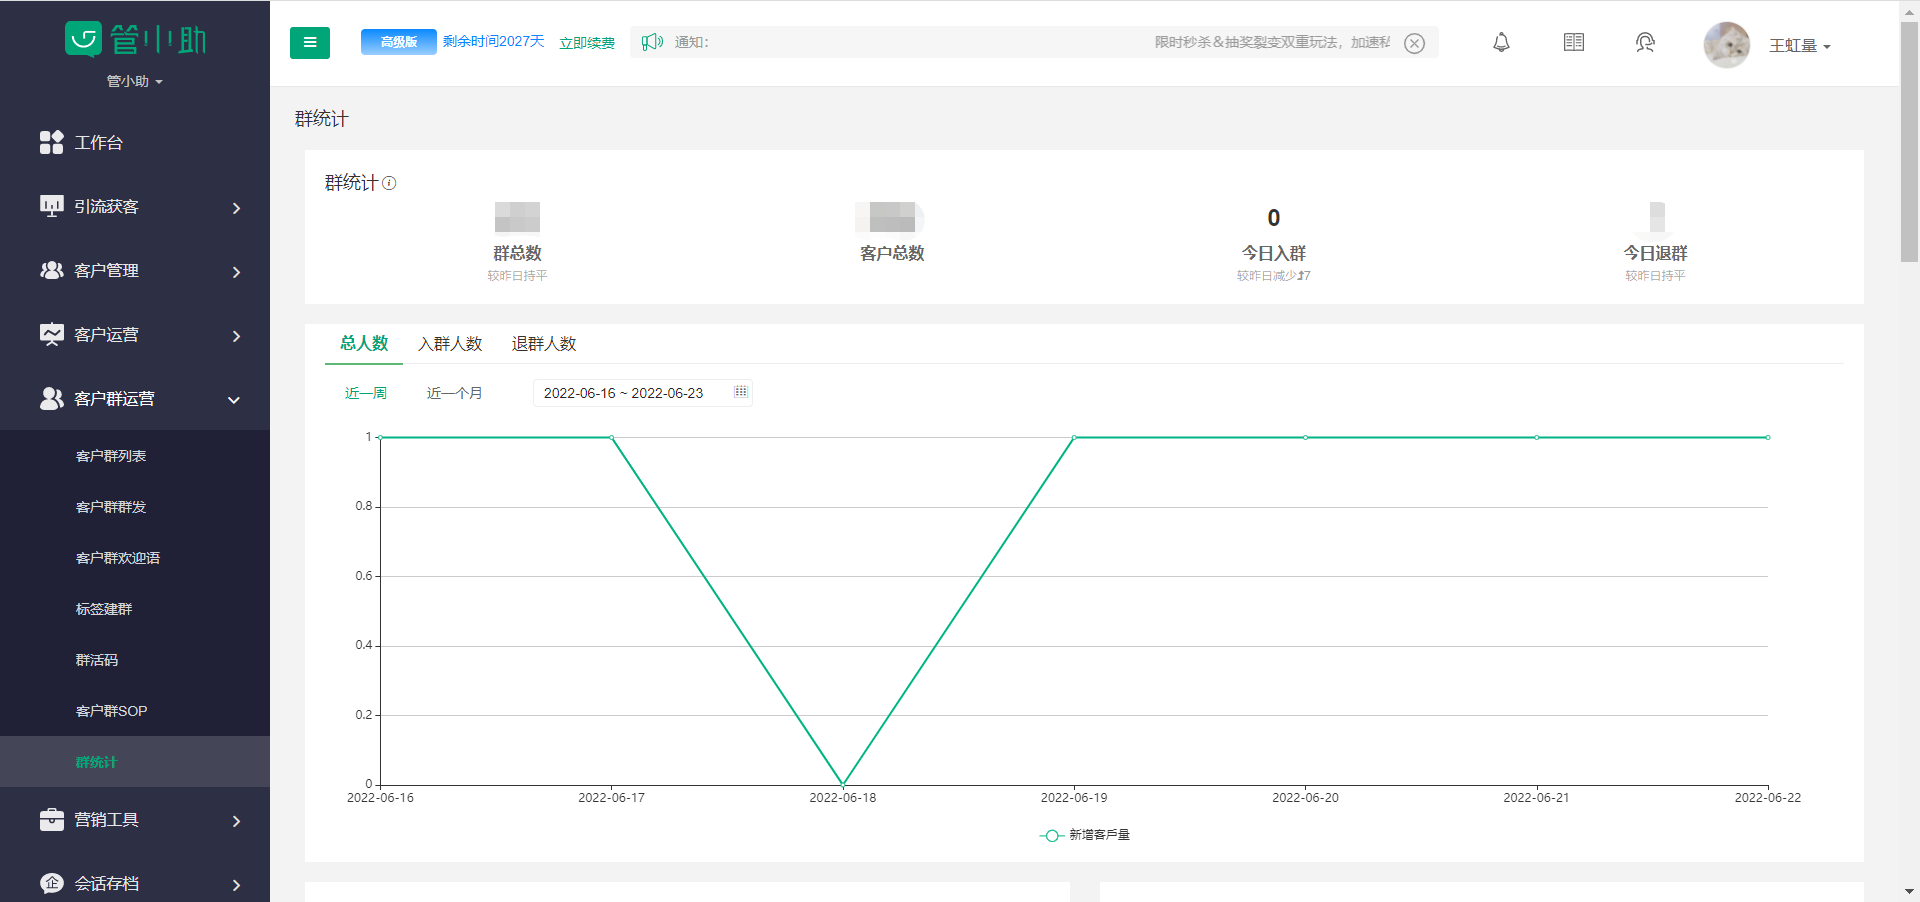
Task: Click the 2022-06-17 data point on chart
Action: point(612,437)
